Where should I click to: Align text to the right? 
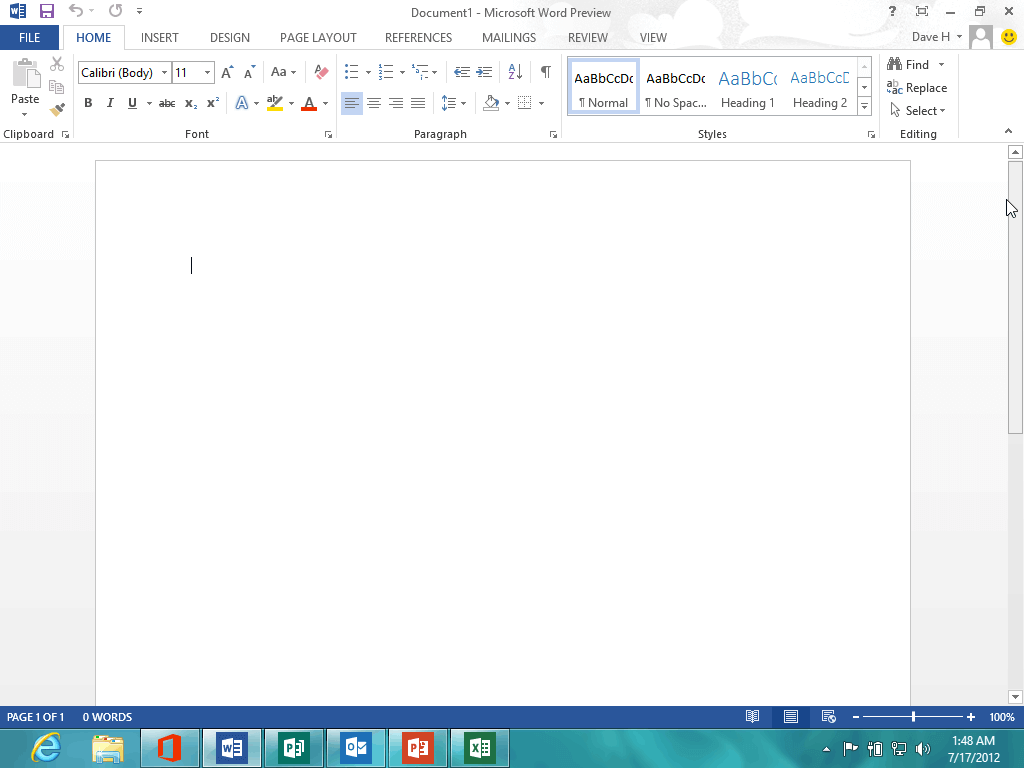(396, 103)
